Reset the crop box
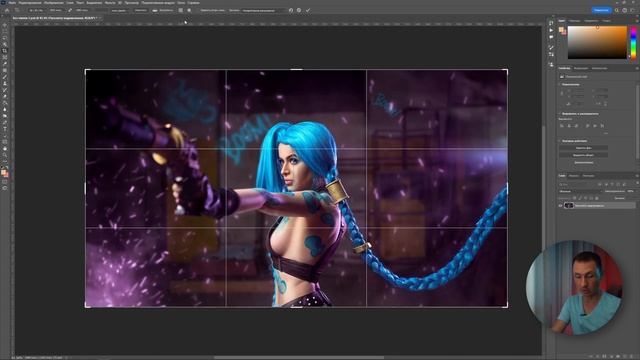This screenshot has width=640, height=360. tap(291, 10)
